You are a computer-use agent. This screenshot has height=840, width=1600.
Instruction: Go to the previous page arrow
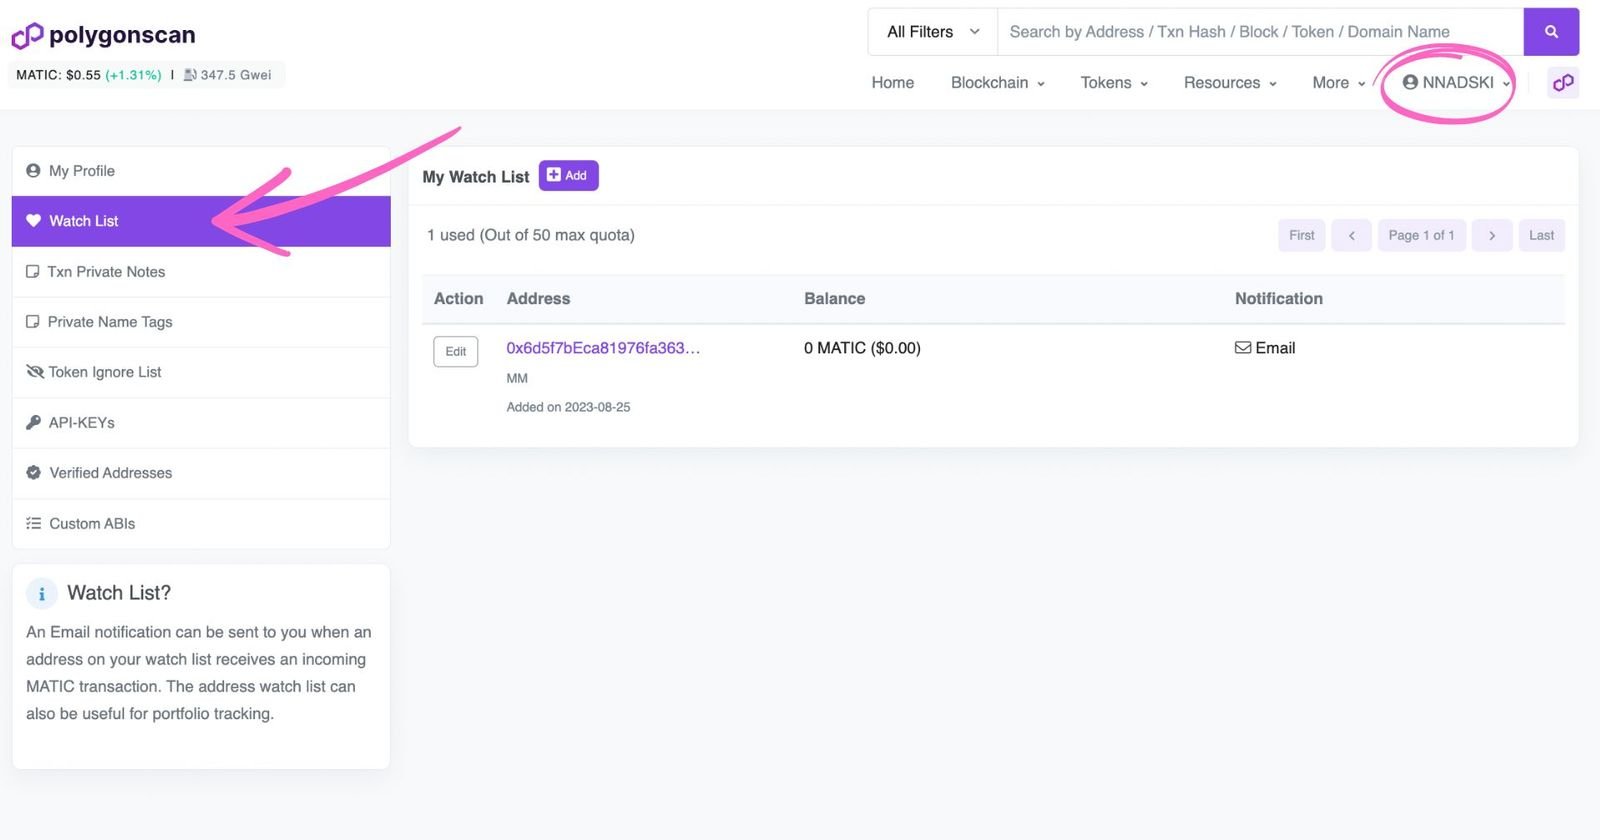(x=1351, y=236)
